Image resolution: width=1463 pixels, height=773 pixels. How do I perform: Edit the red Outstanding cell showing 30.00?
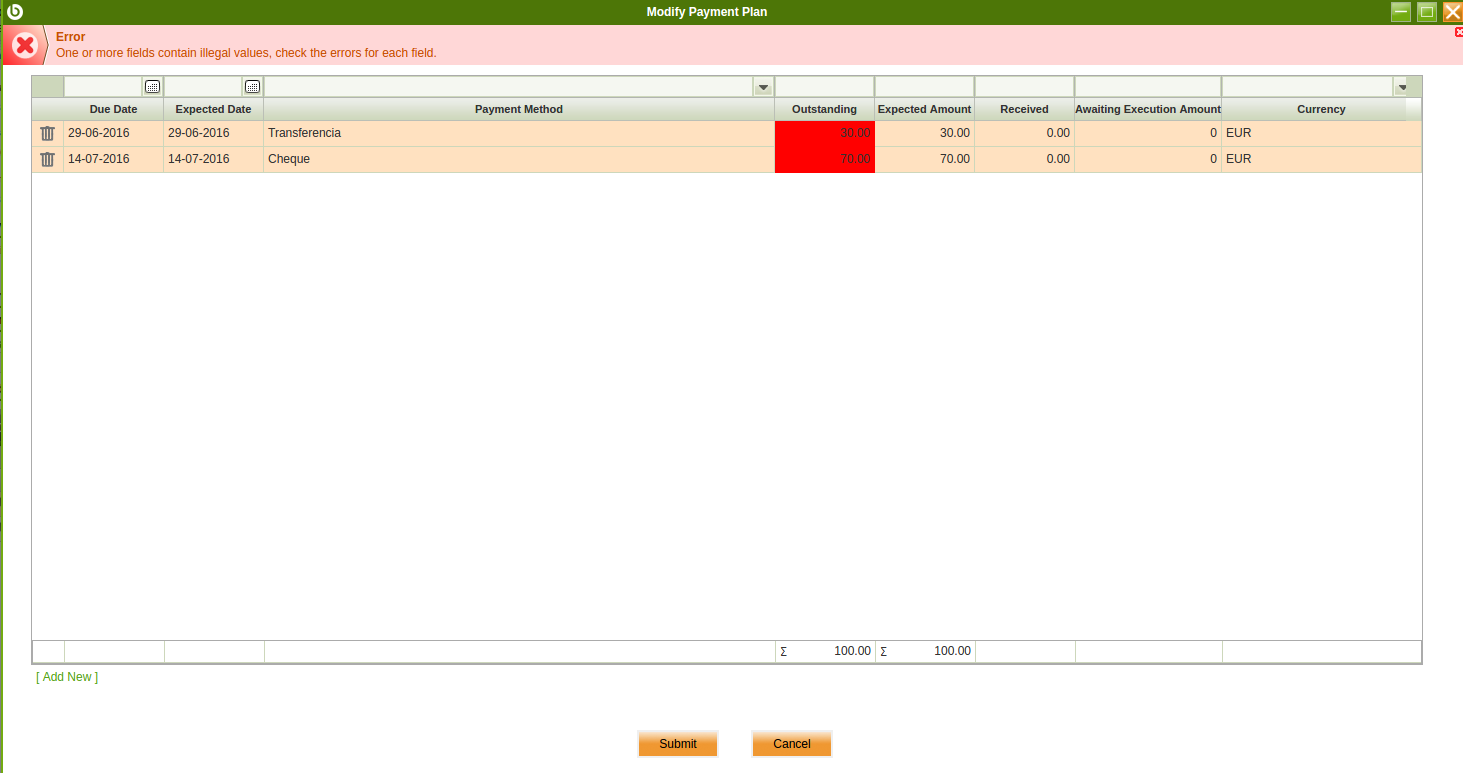(x=825, y=133)
